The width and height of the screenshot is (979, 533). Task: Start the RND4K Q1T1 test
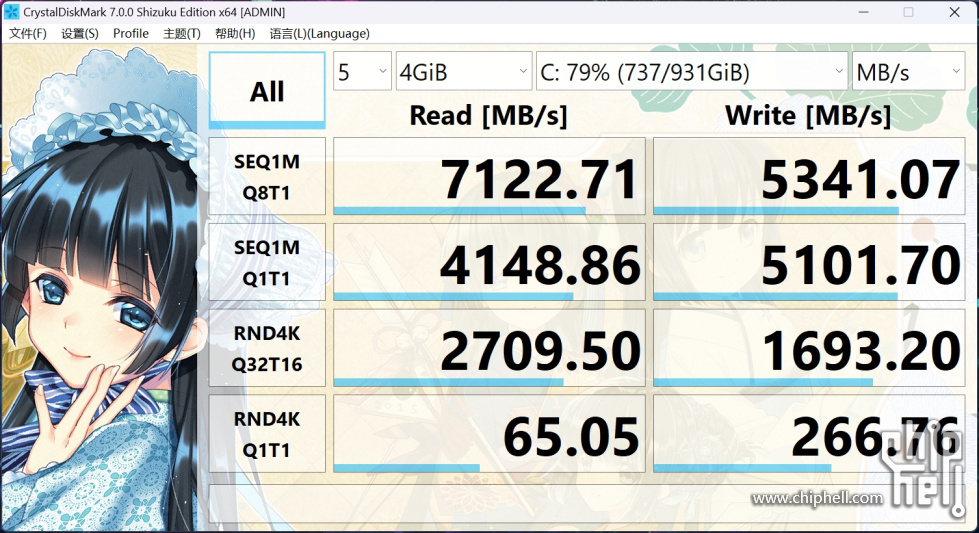click(x=267, y=434)
